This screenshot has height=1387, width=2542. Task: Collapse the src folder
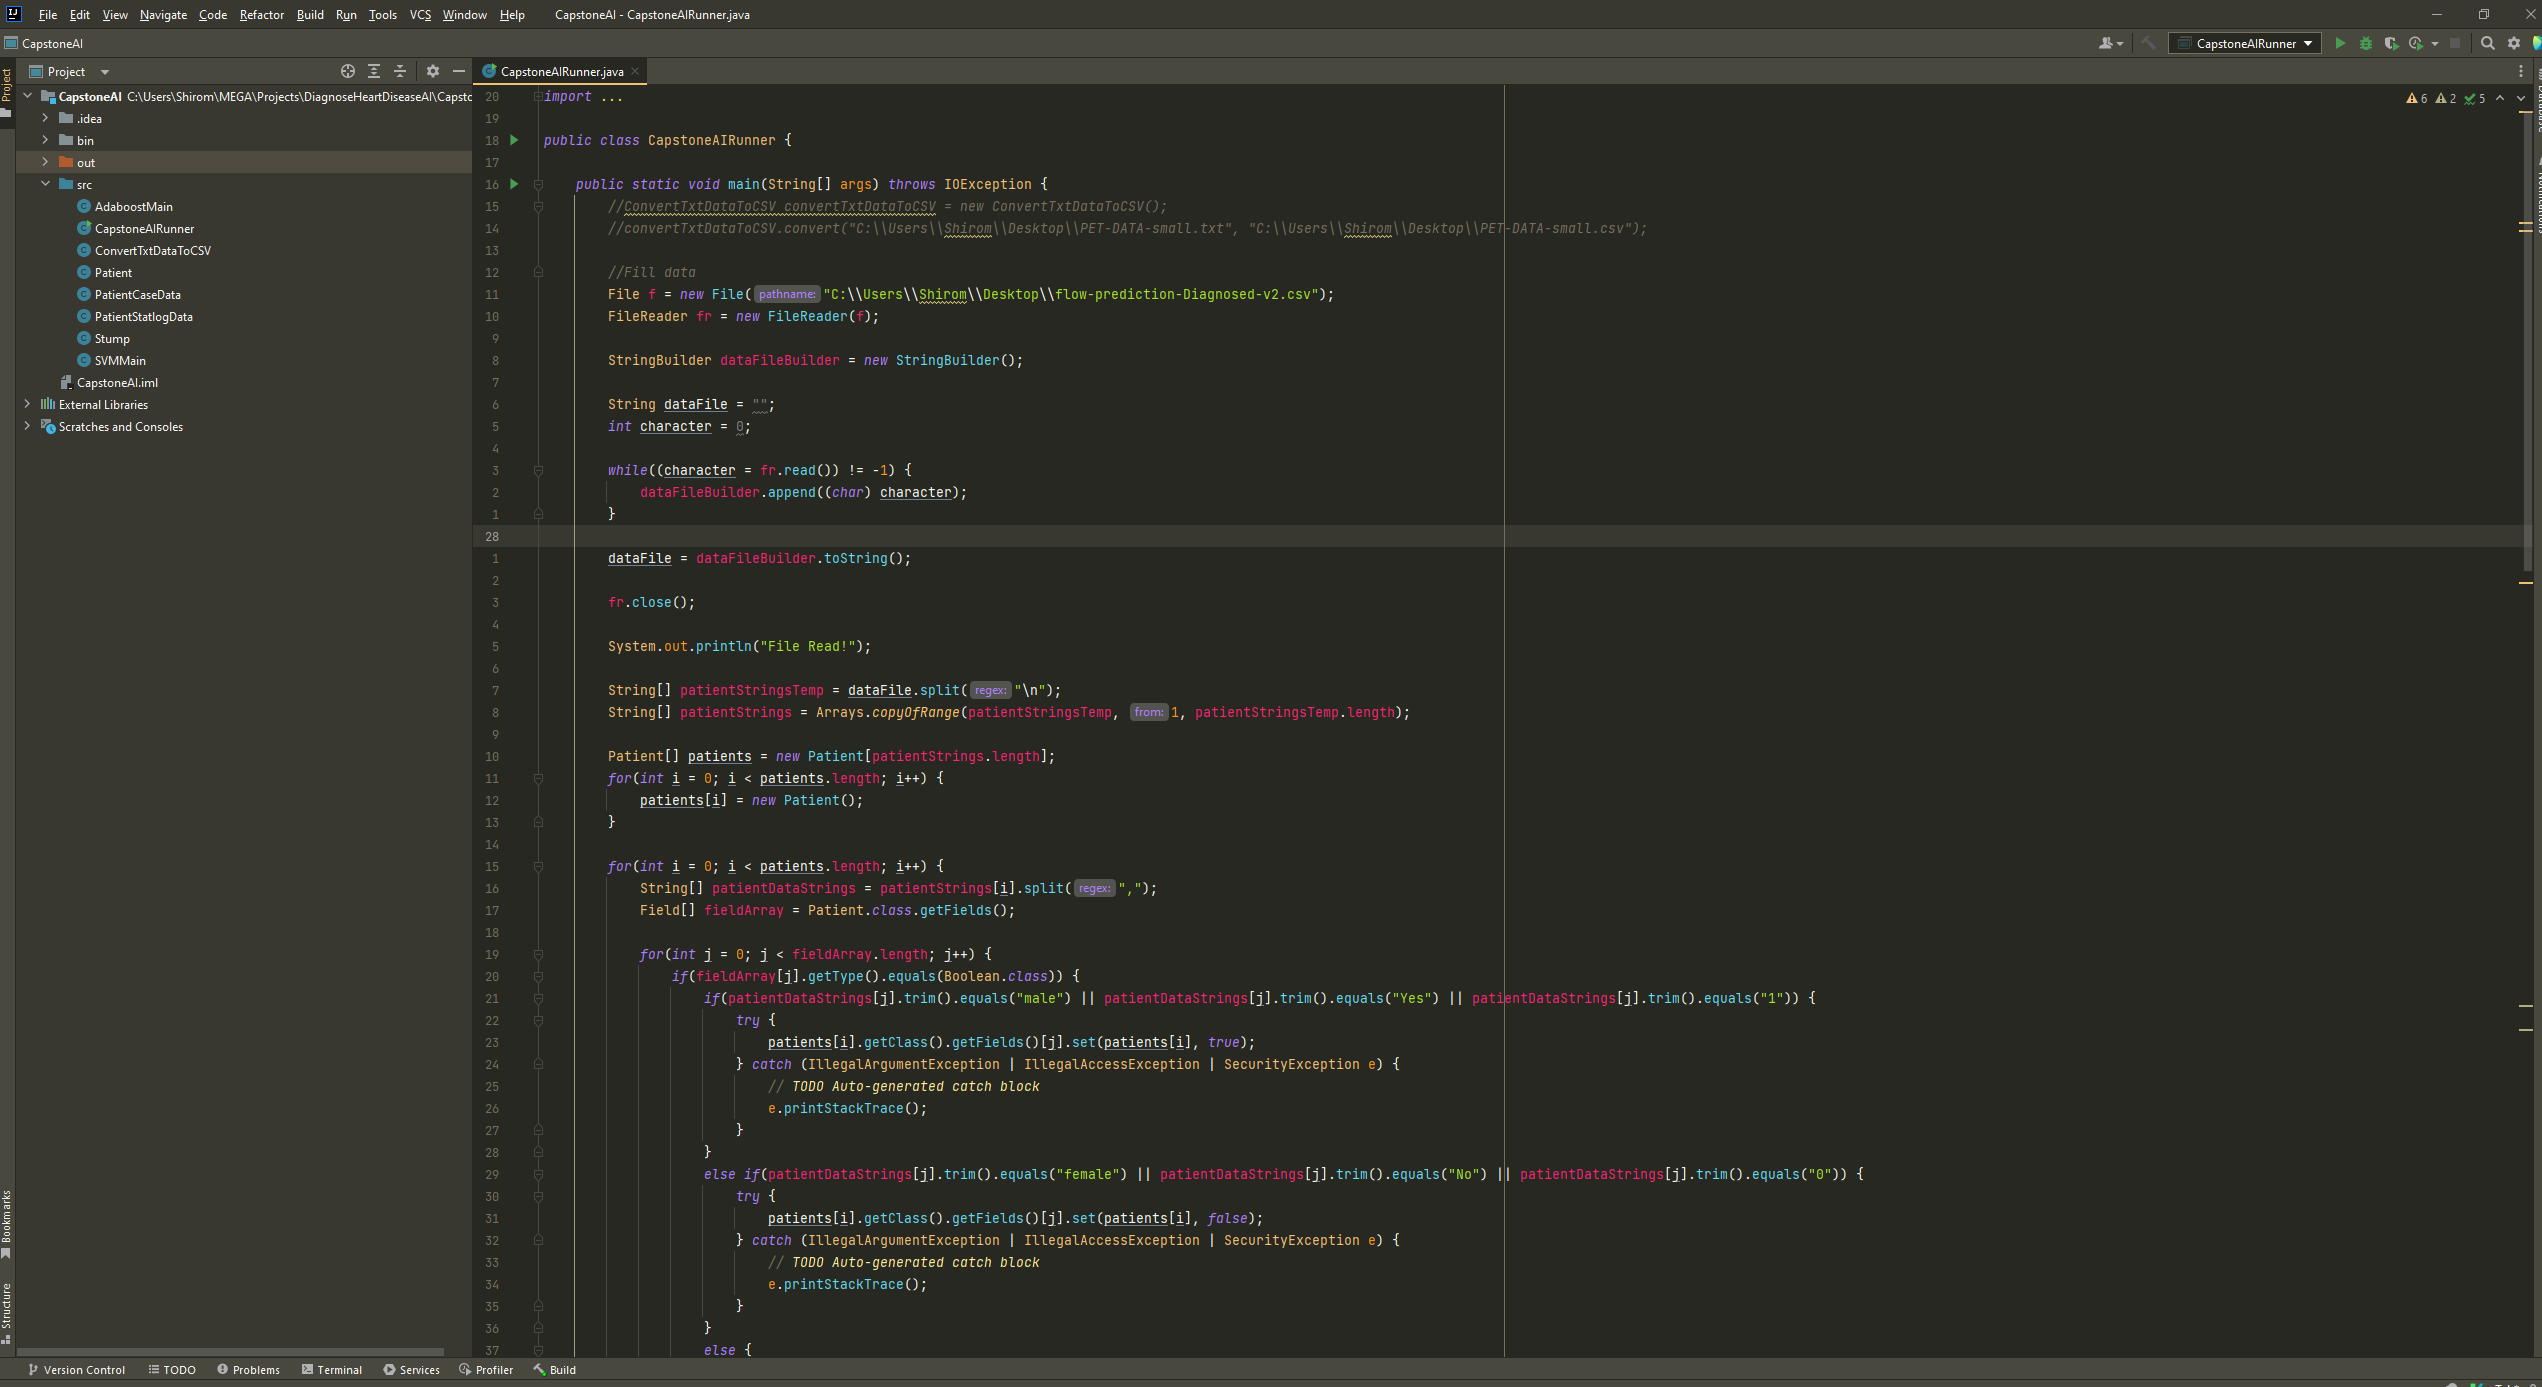45,184
